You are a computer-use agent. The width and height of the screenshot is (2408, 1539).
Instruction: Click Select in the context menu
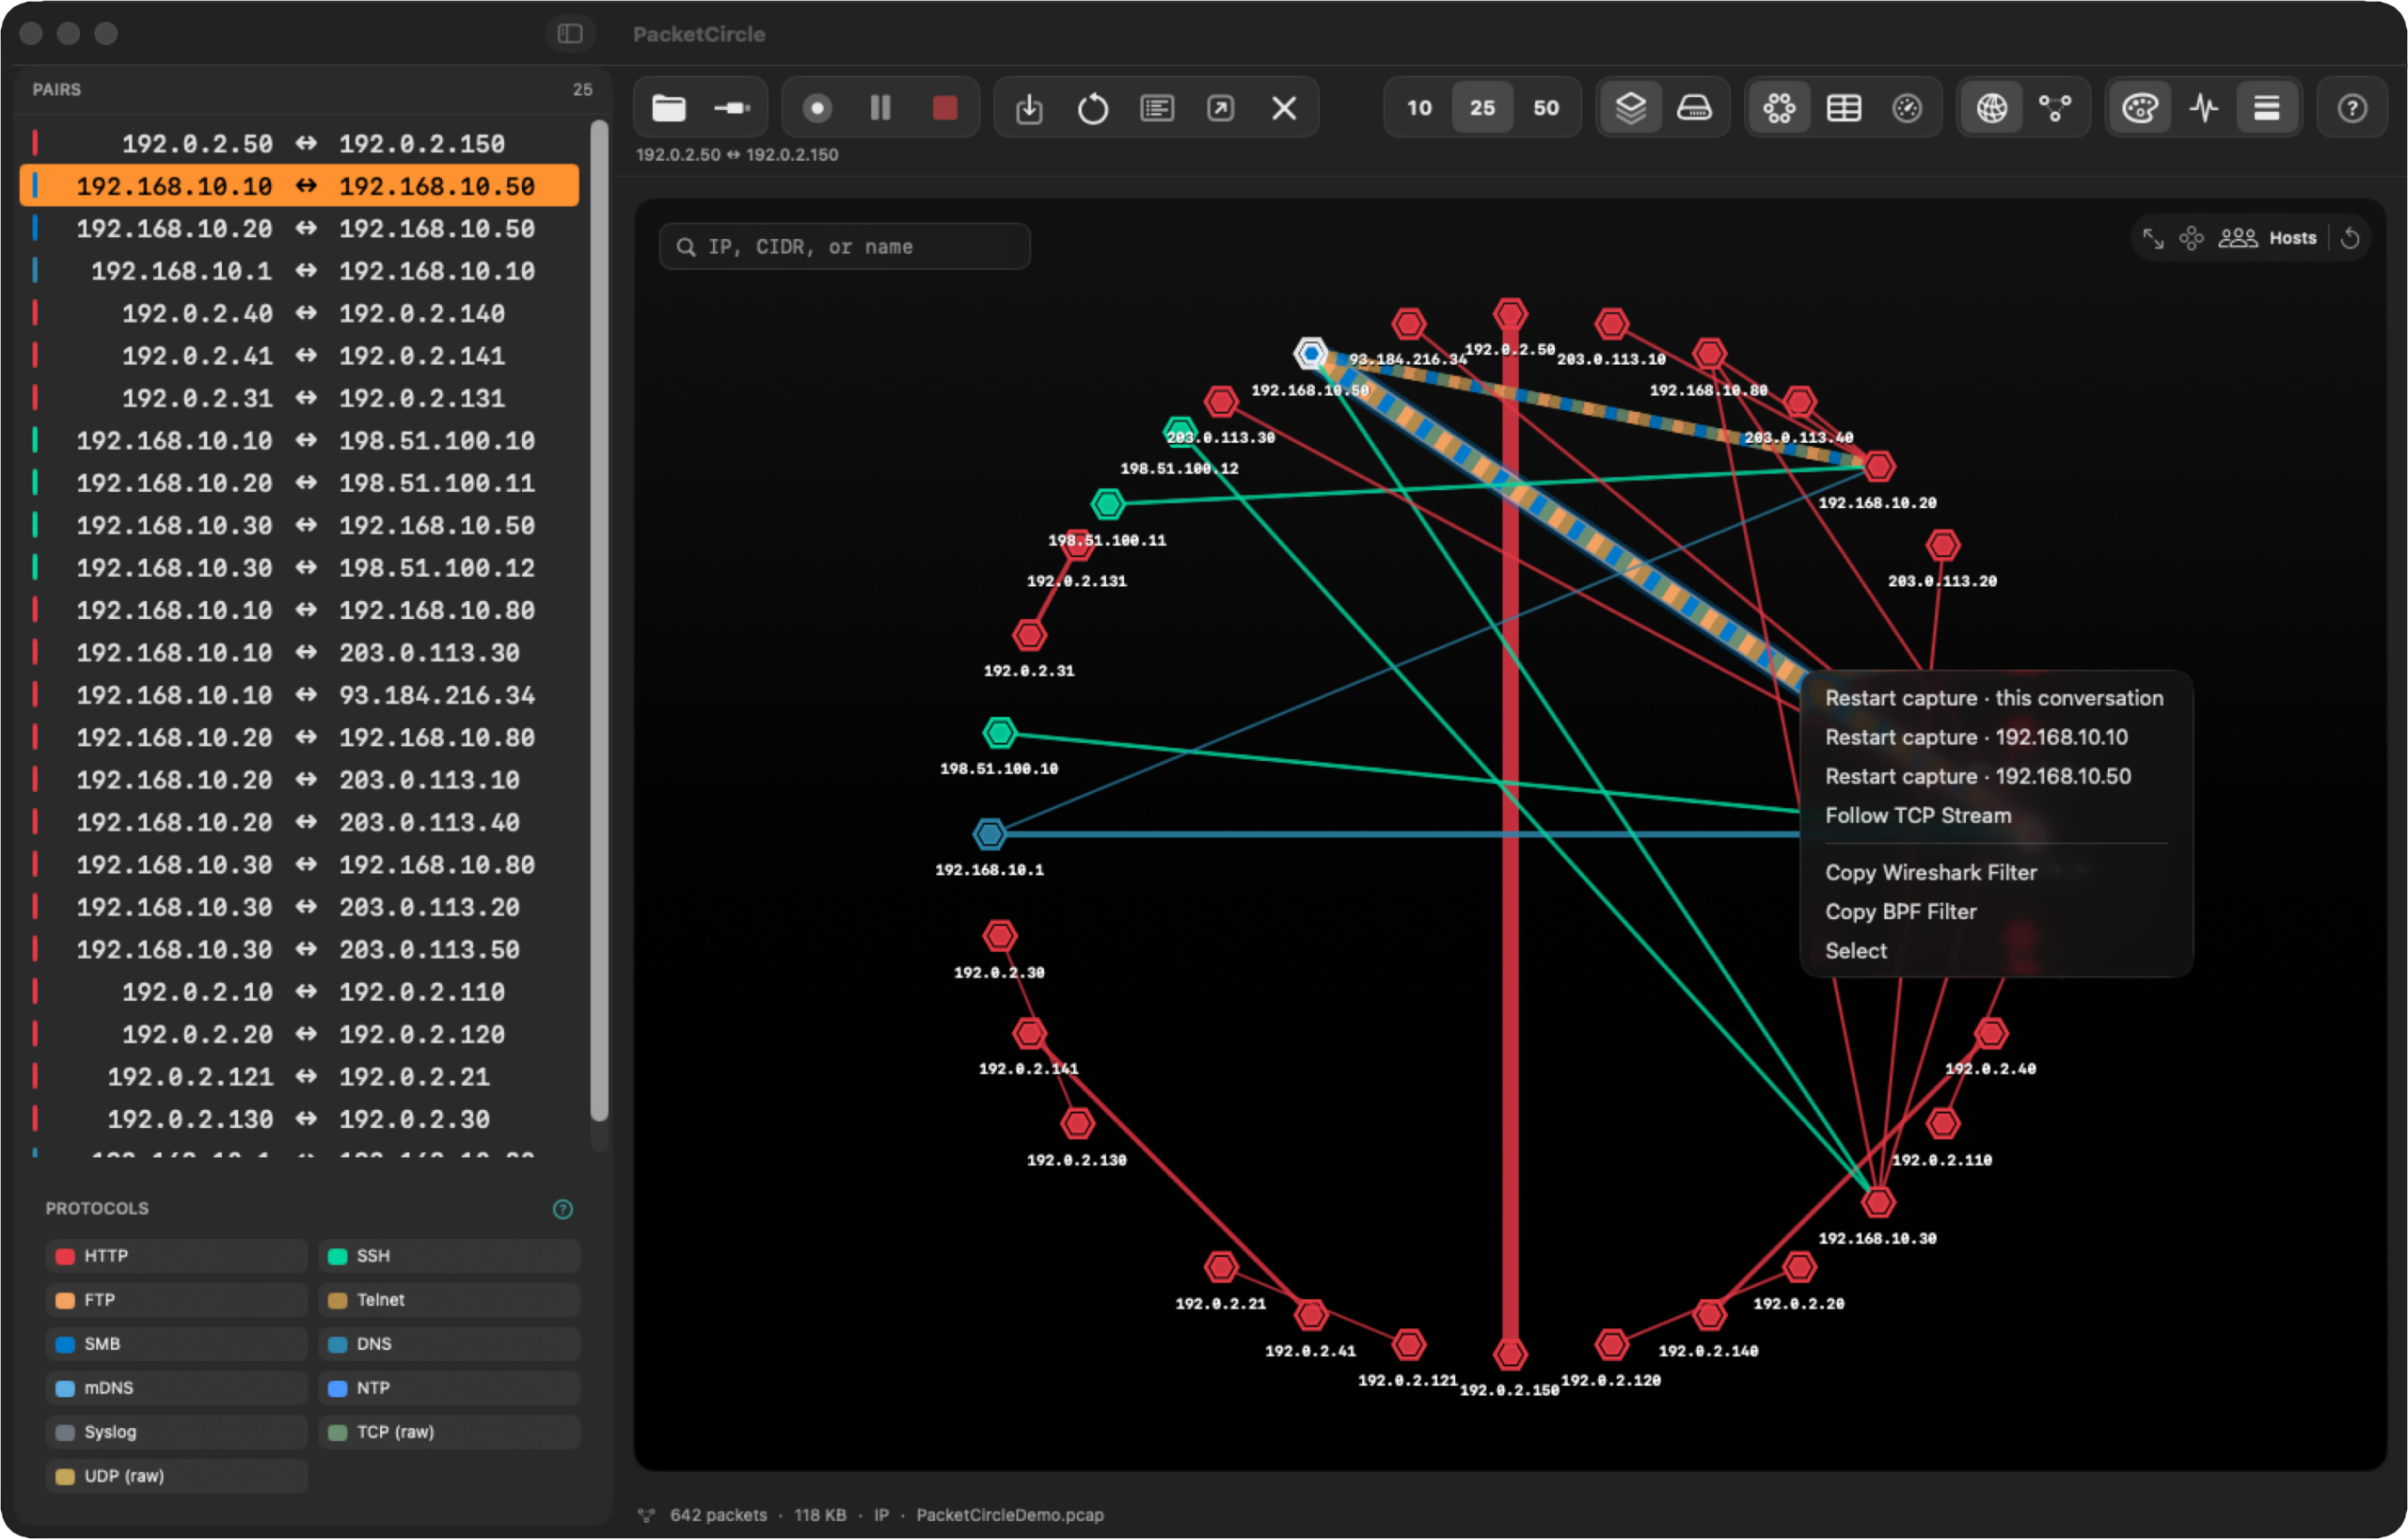[1855, 950]
